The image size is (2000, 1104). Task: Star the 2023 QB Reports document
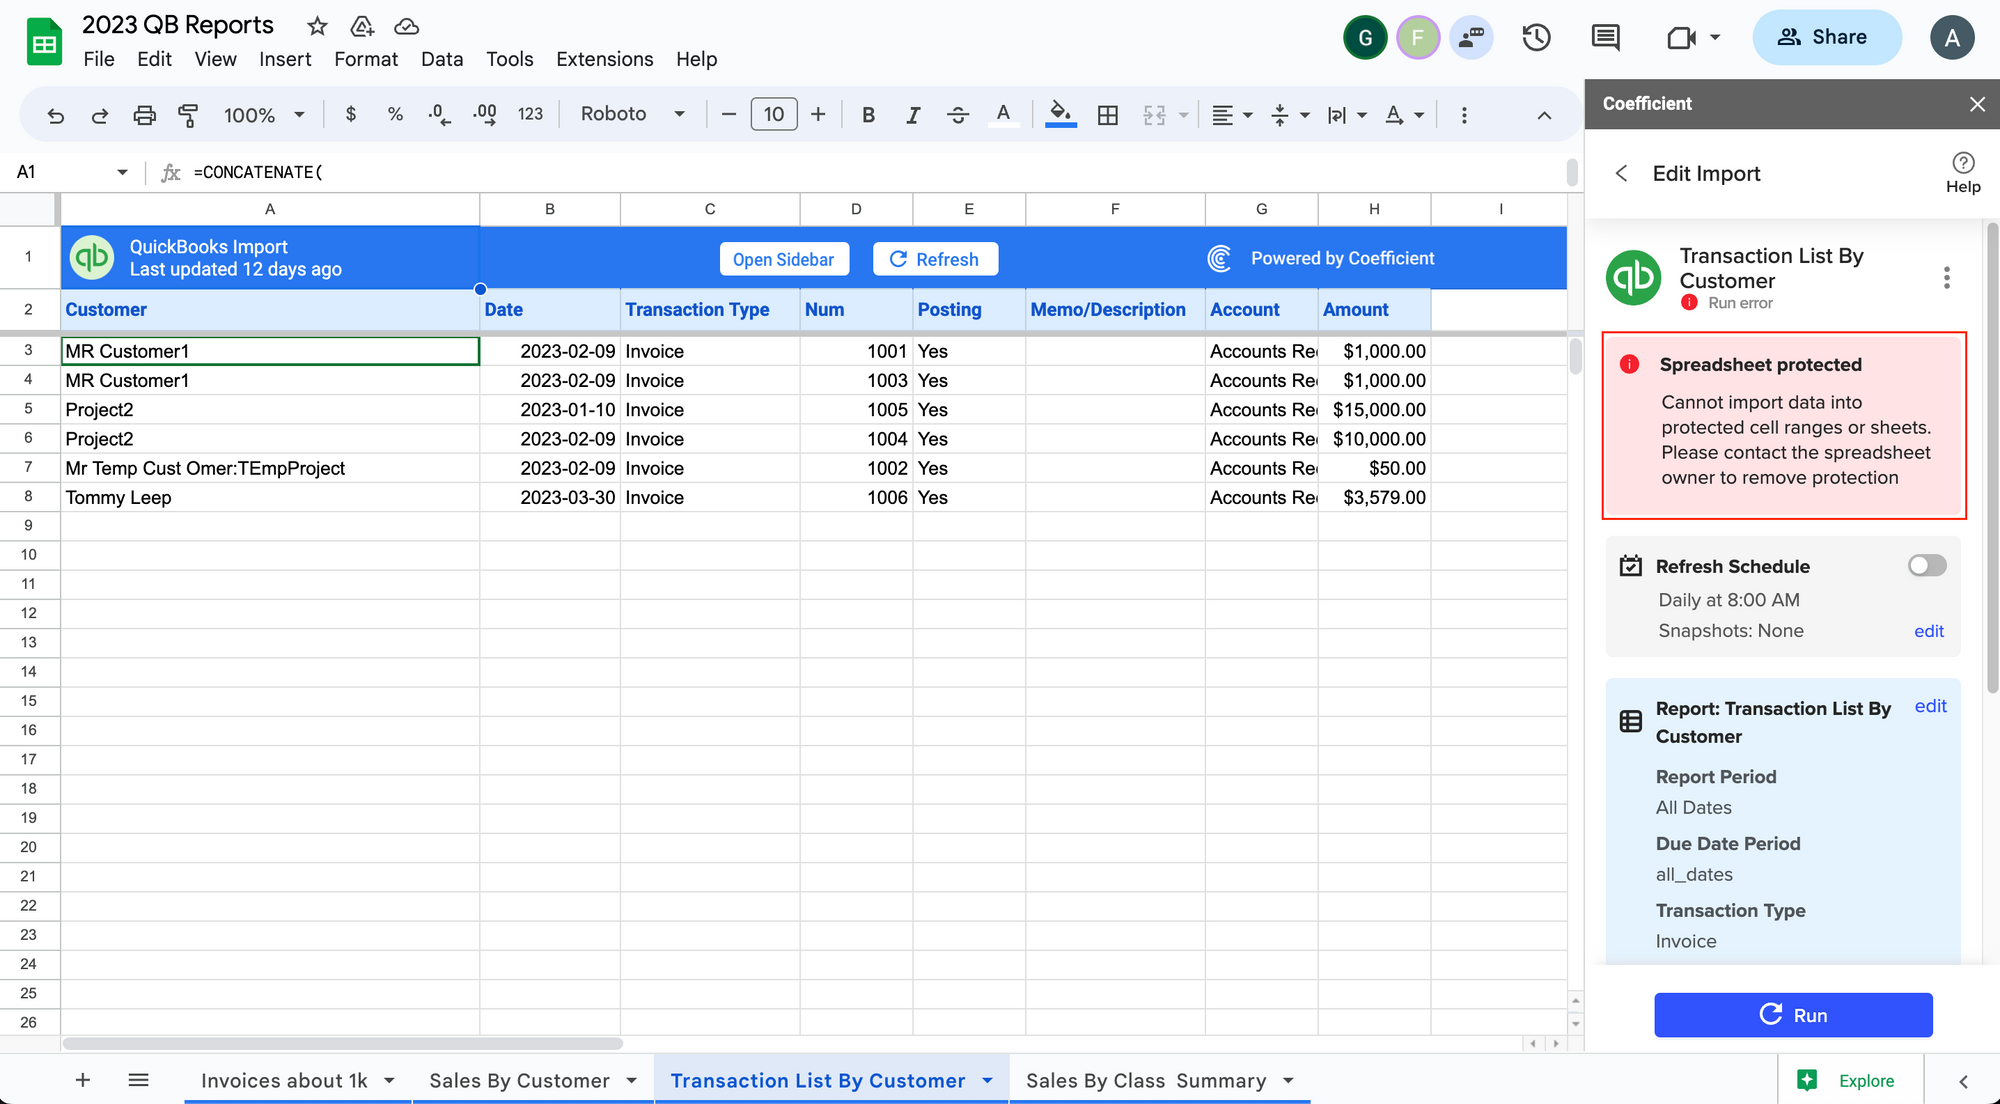(x=317, y=26)
